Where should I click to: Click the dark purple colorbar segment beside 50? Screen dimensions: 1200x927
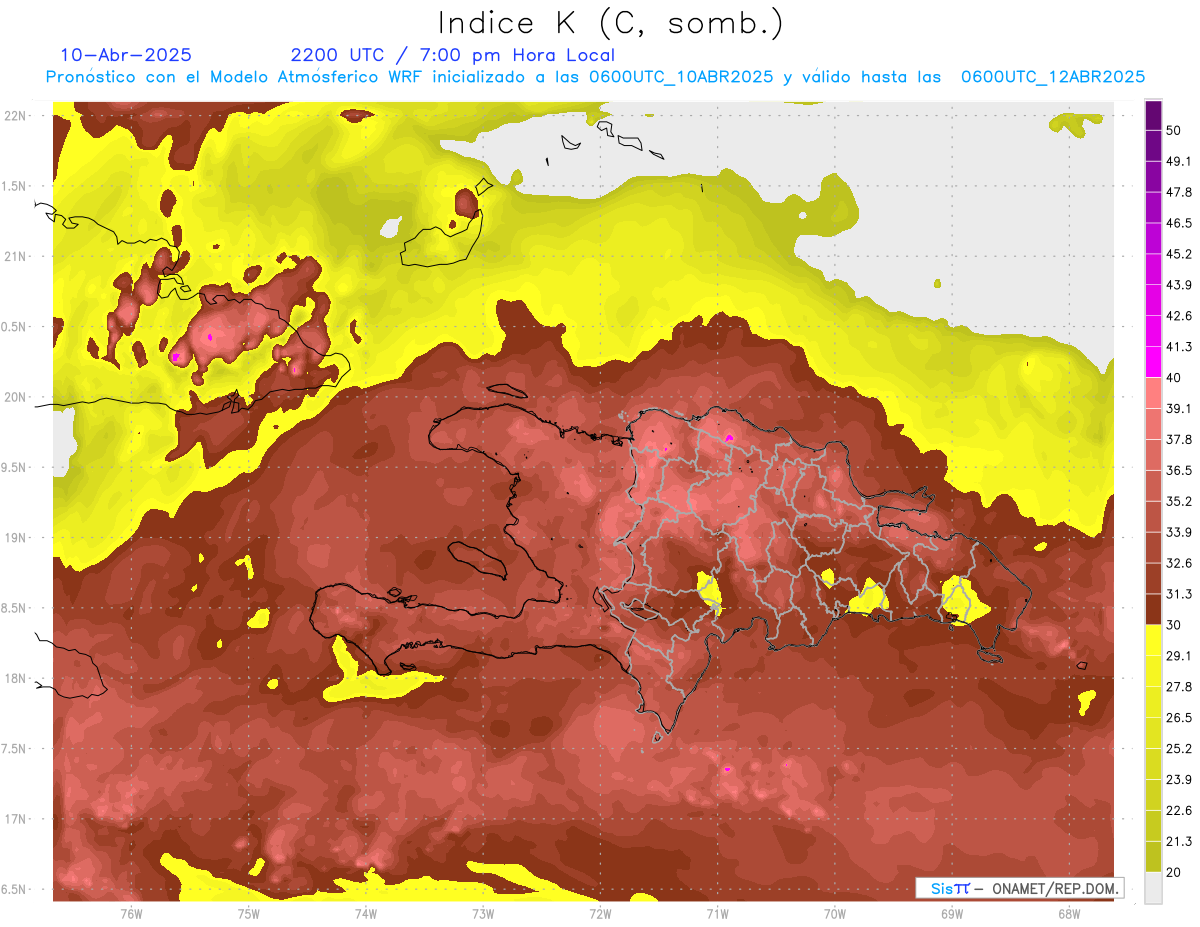(1153, 115)
